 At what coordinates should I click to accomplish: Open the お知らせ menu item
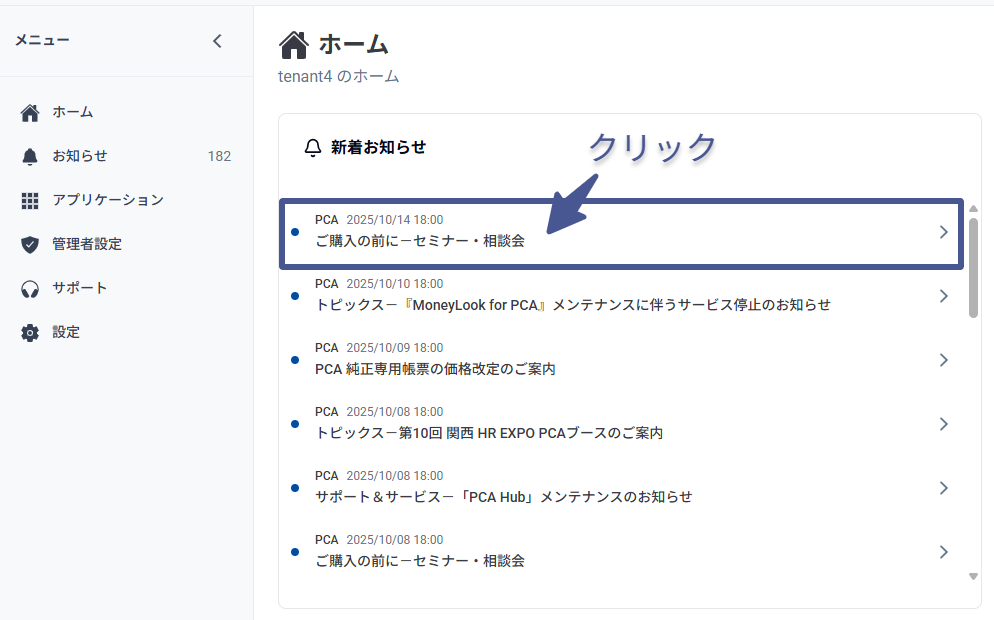coord(80,156)
